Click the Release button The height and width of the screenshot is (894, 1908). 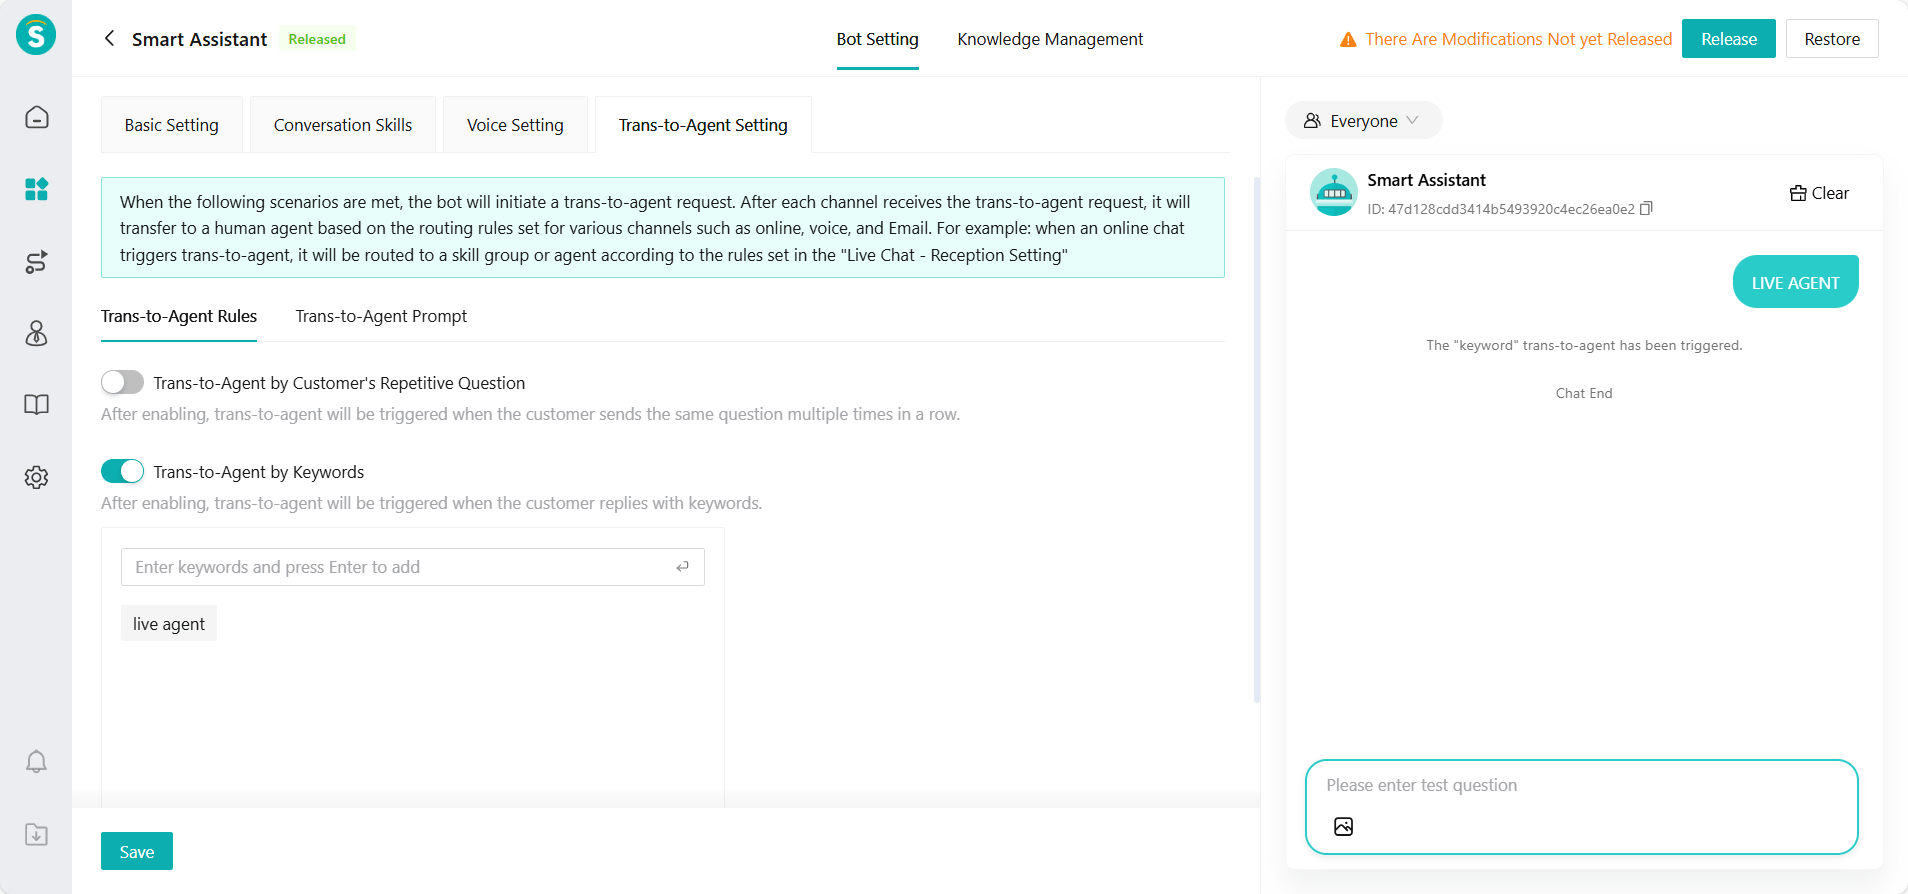click(1727, 39)
